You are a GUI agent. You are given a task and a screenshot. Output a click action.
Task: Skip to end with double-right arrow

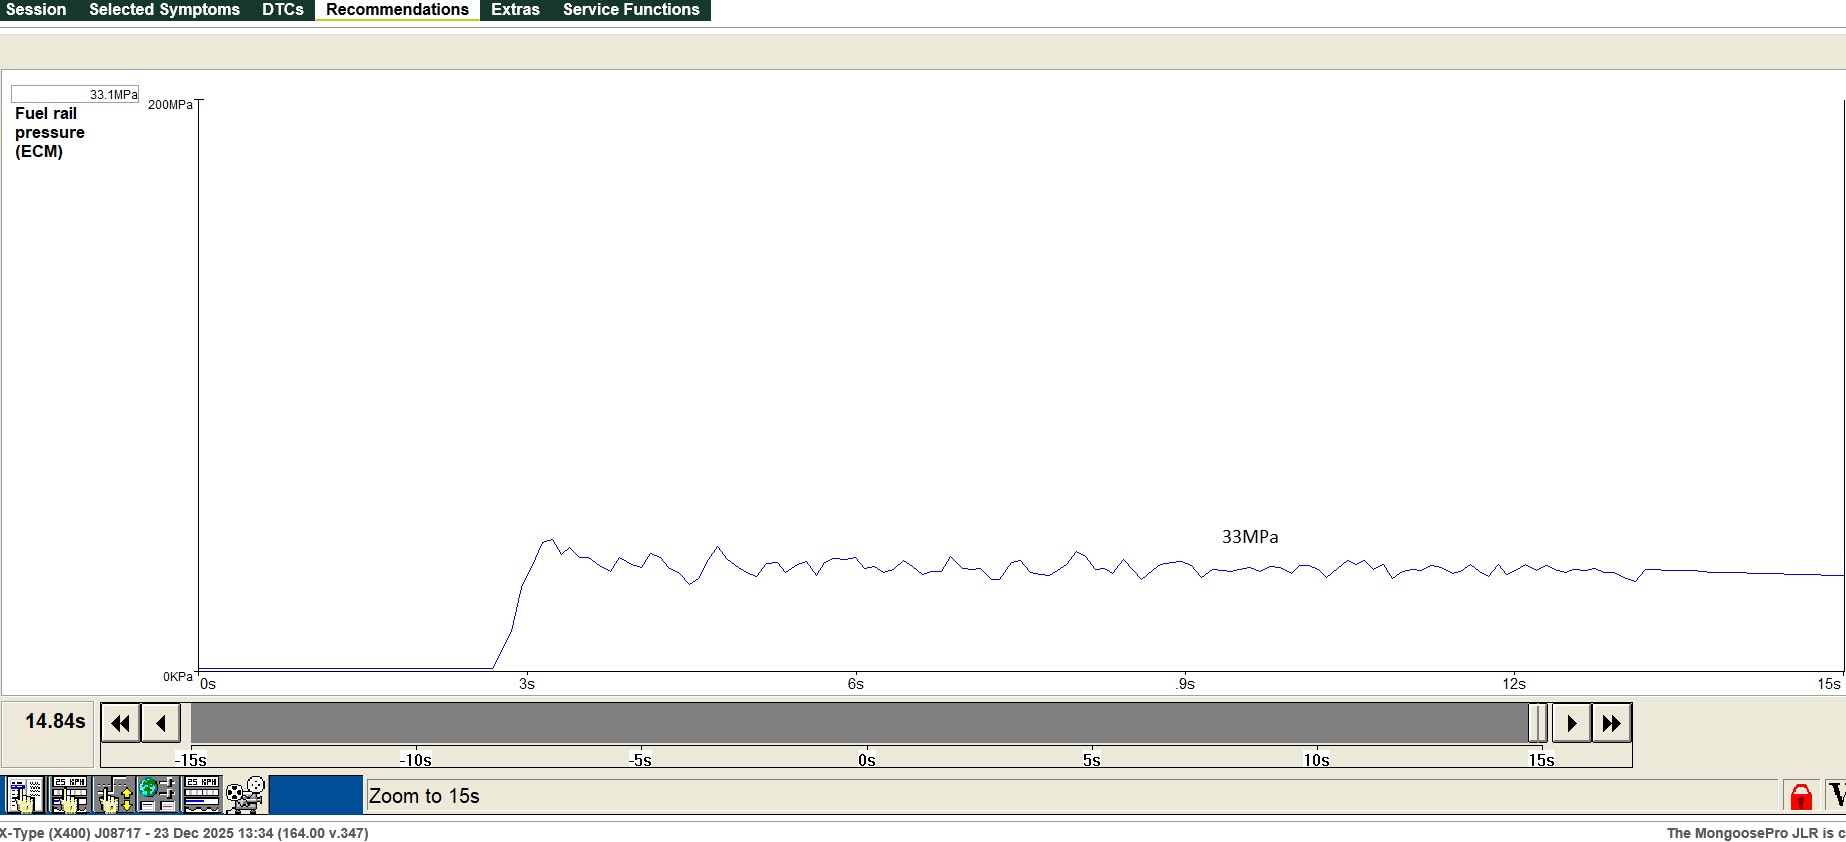click(1612, 723)
